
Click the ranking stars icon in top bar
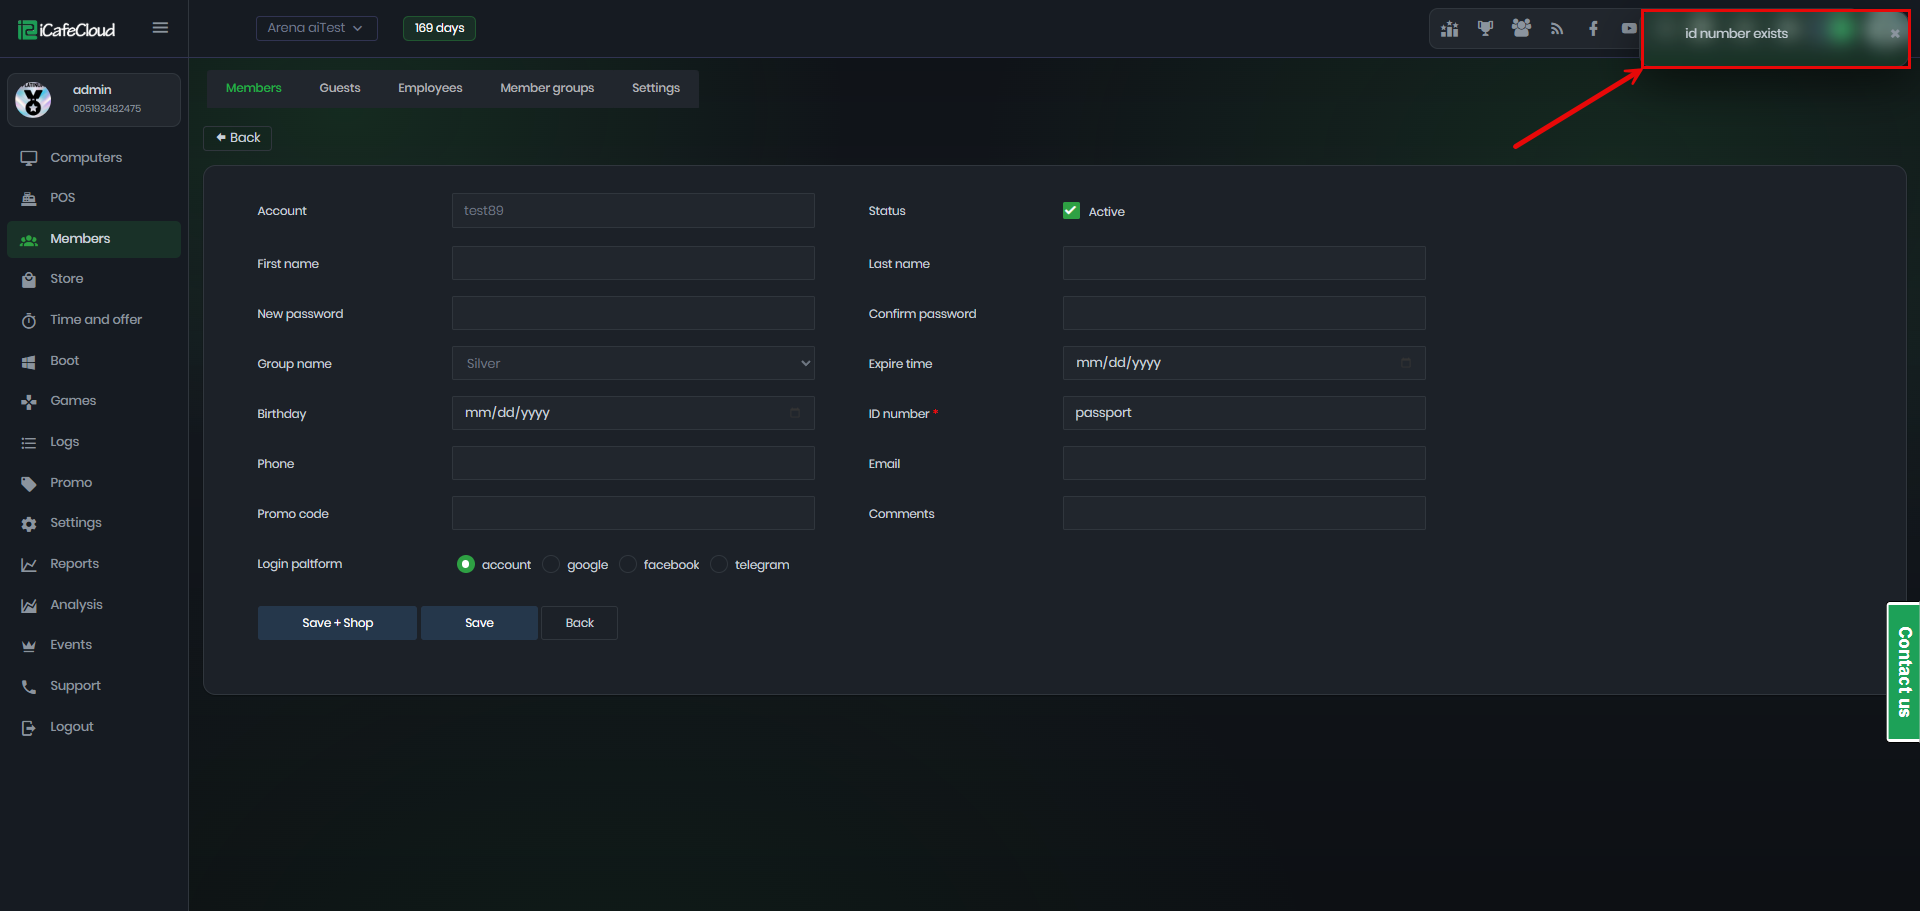click(x=1449, y=29)
